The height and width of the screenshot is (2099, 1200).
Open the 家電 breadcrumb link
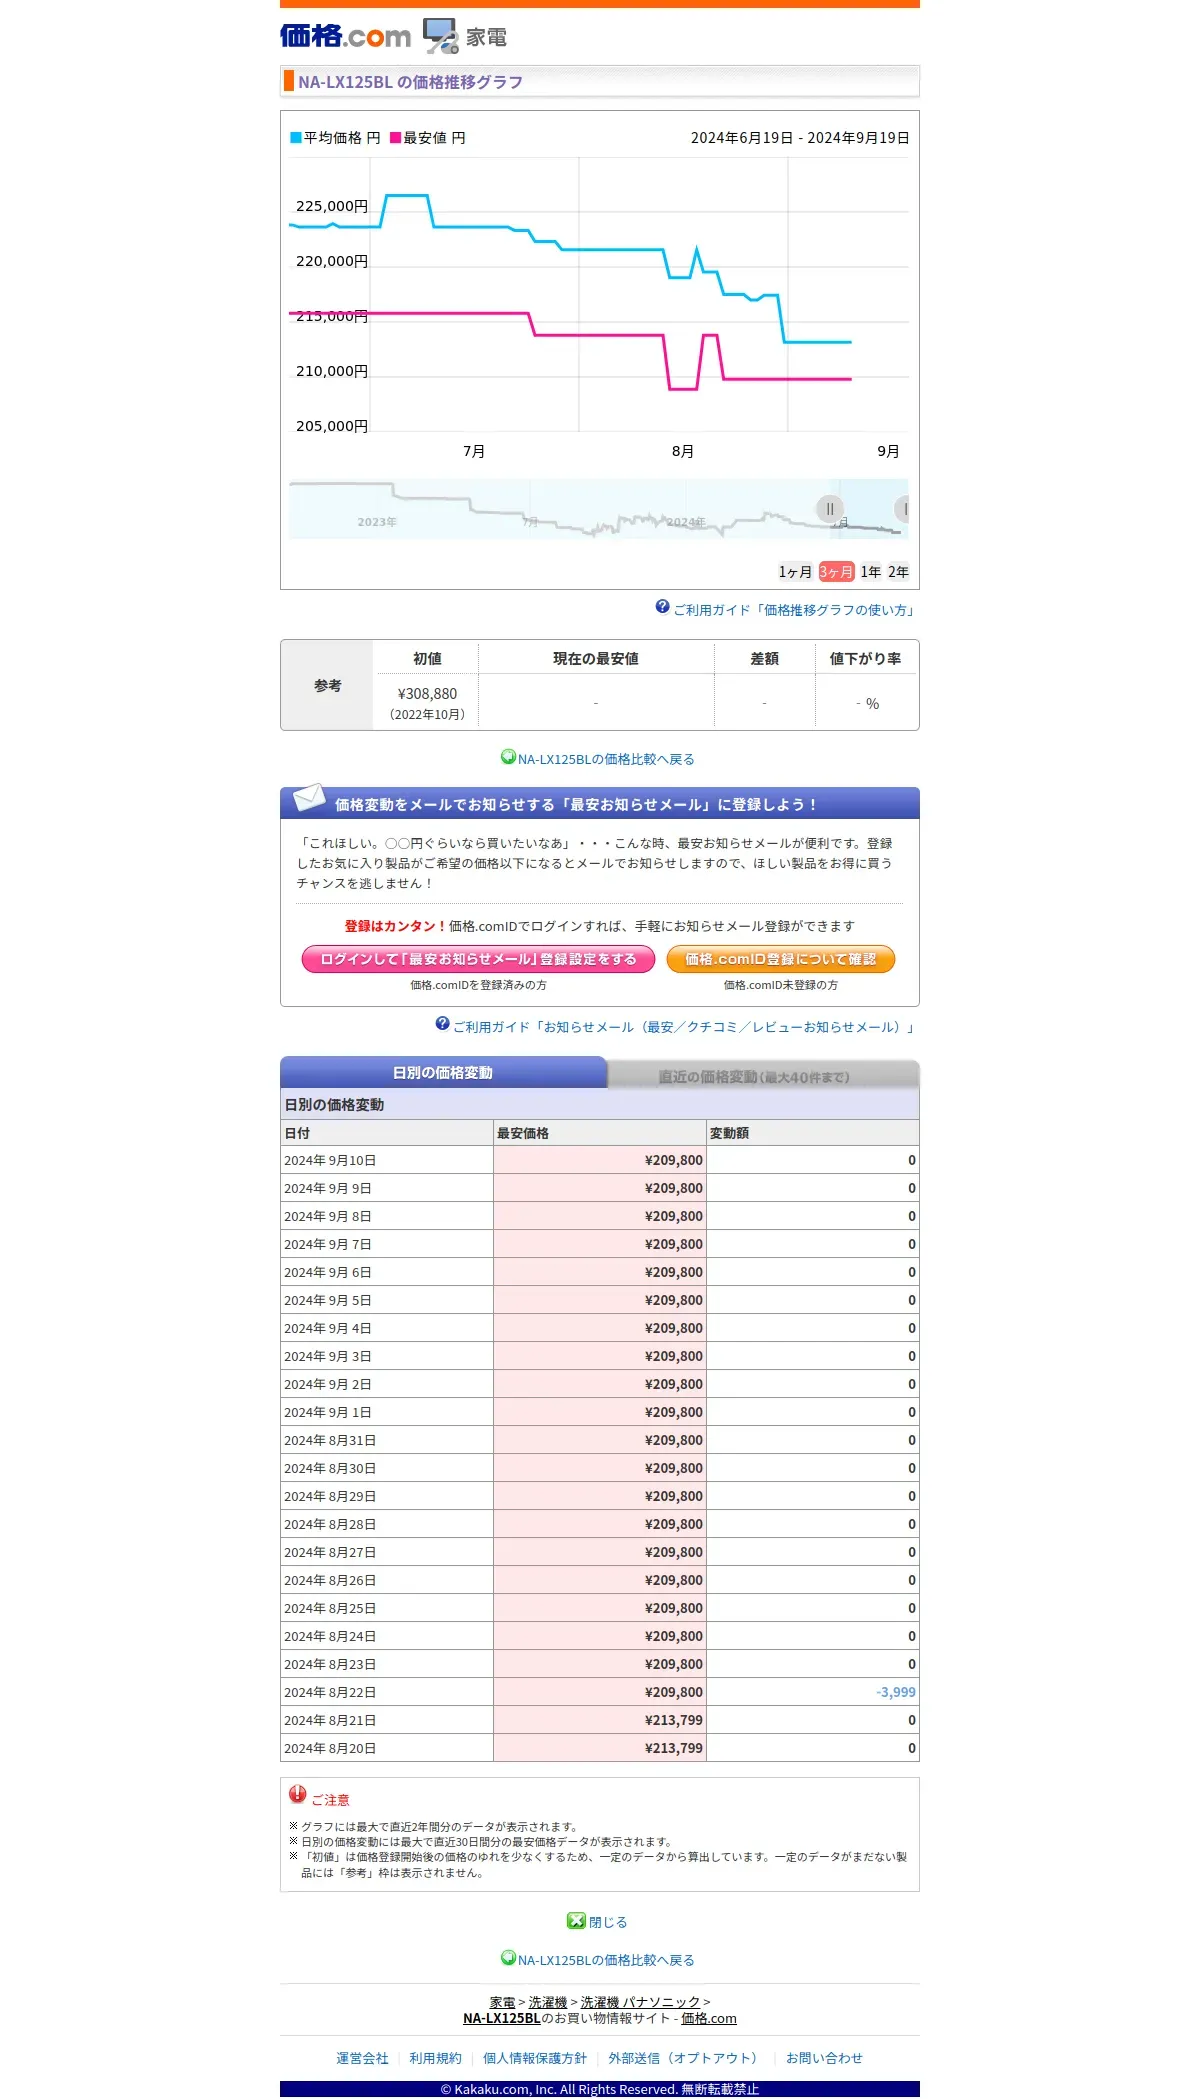pos(502,2002)
